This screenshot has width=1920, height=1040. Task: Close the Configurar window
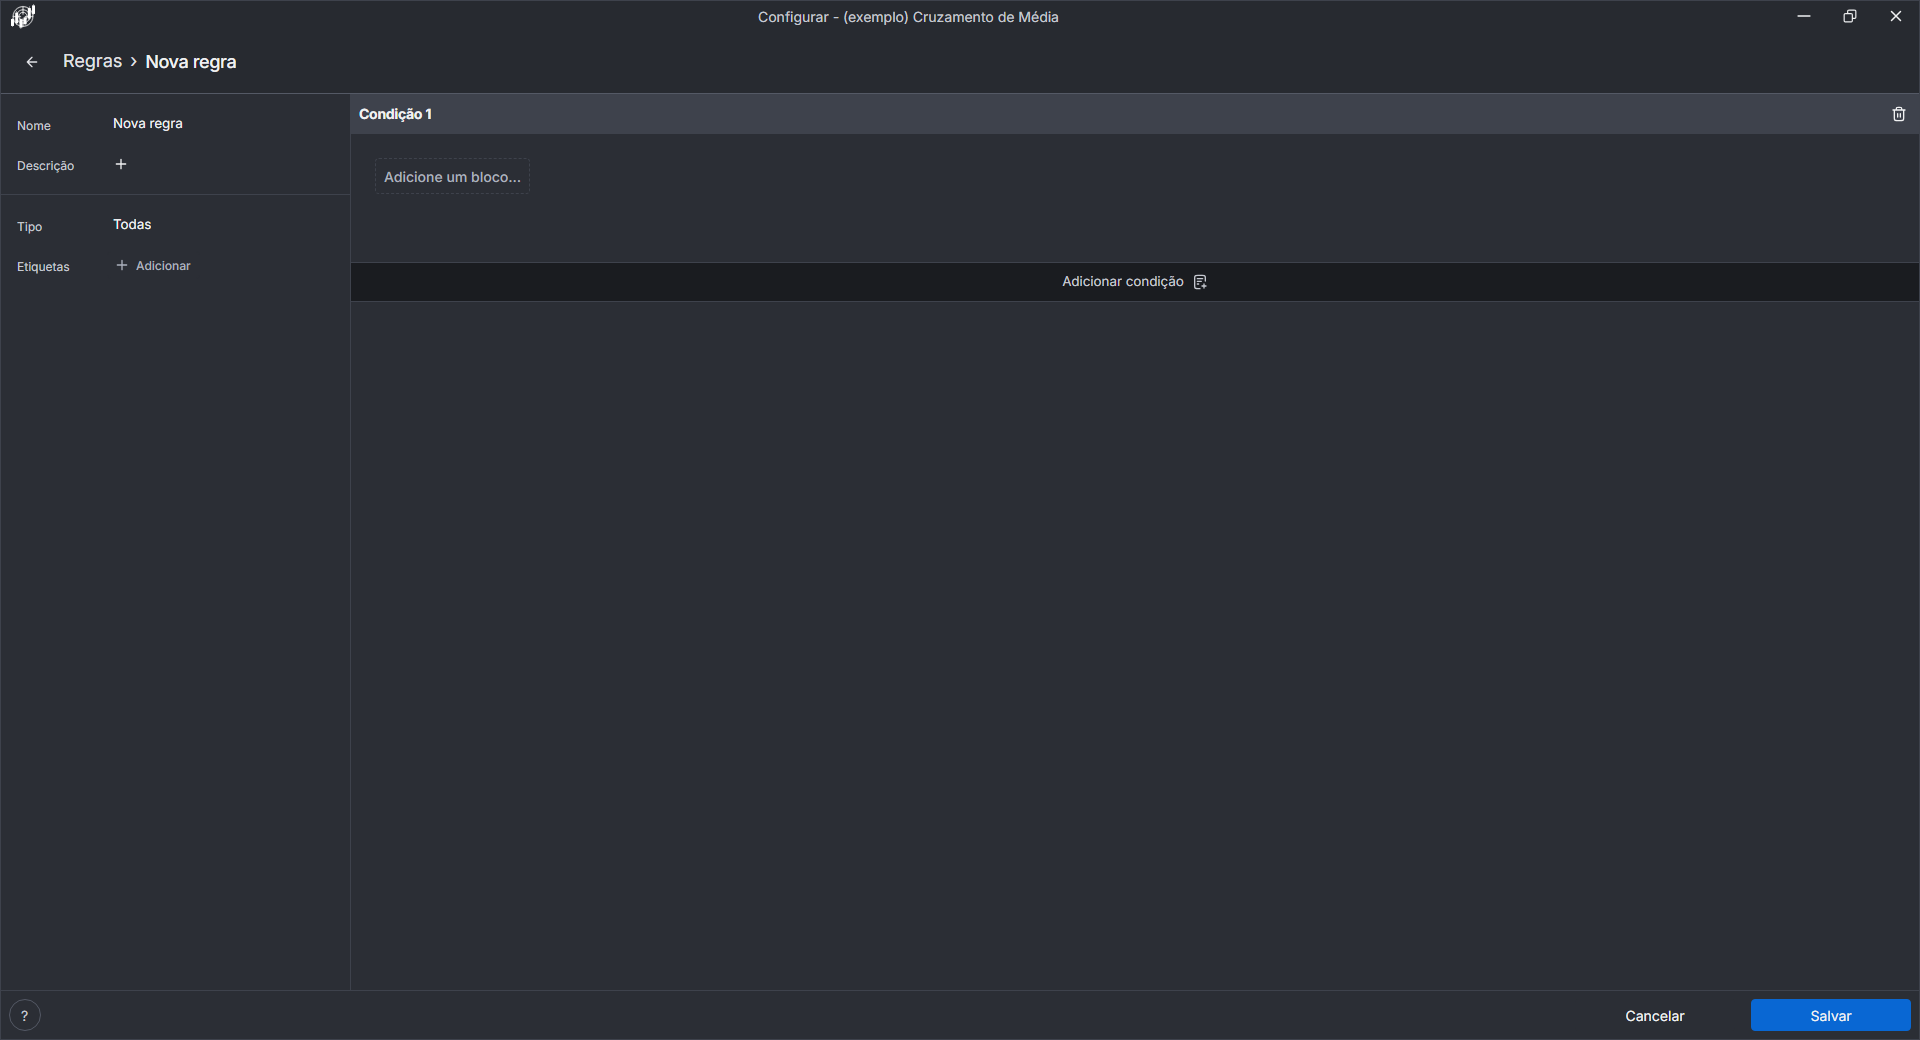(x=1895, y=16)
